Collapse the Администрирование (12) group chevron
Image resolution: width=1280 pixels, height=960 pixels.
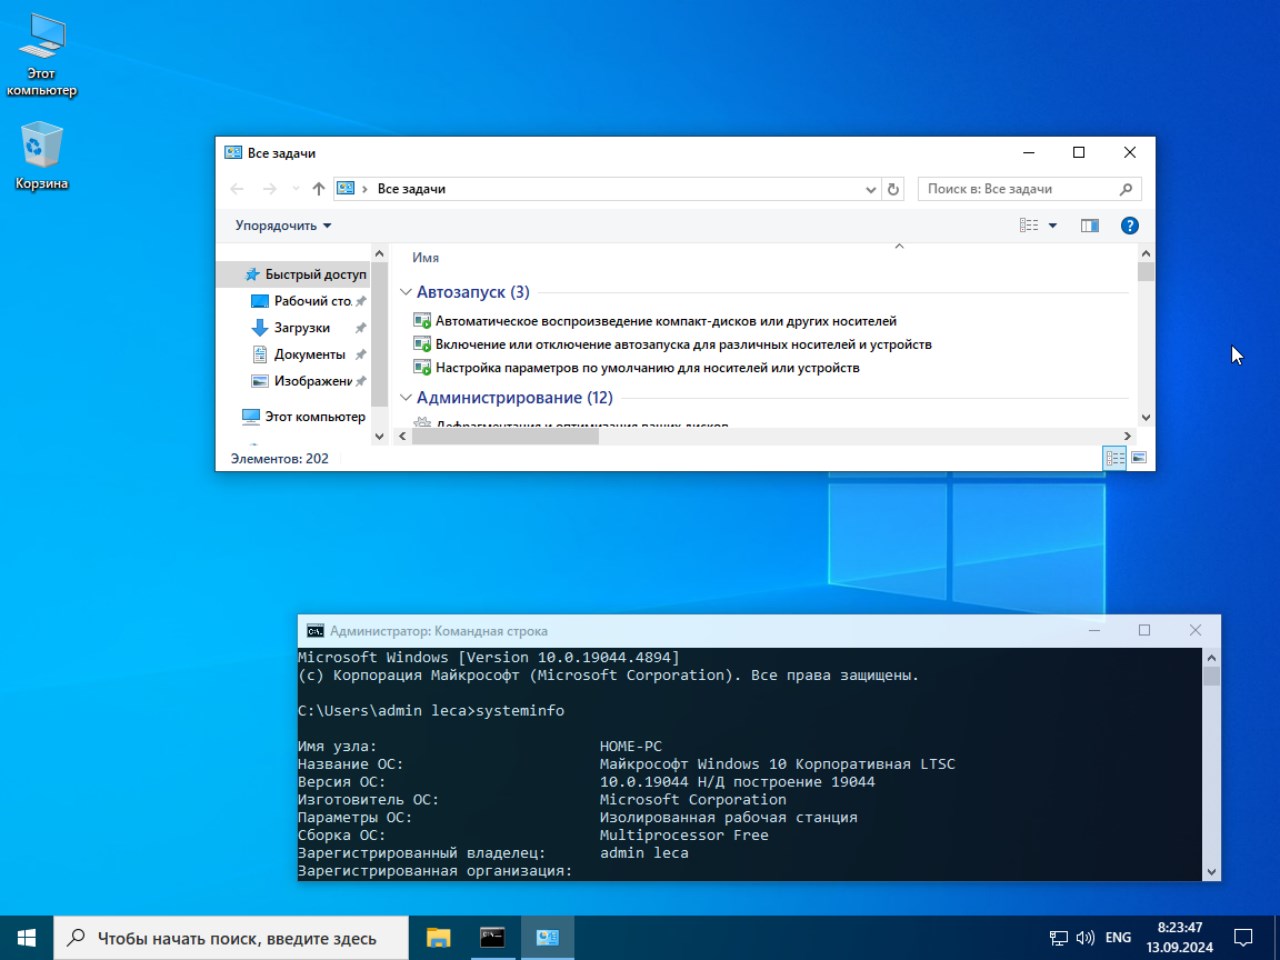(406, 398)
